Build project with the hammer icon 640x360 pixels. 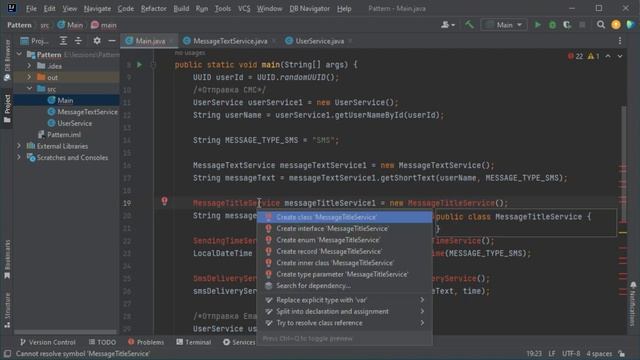coord(469,25)
